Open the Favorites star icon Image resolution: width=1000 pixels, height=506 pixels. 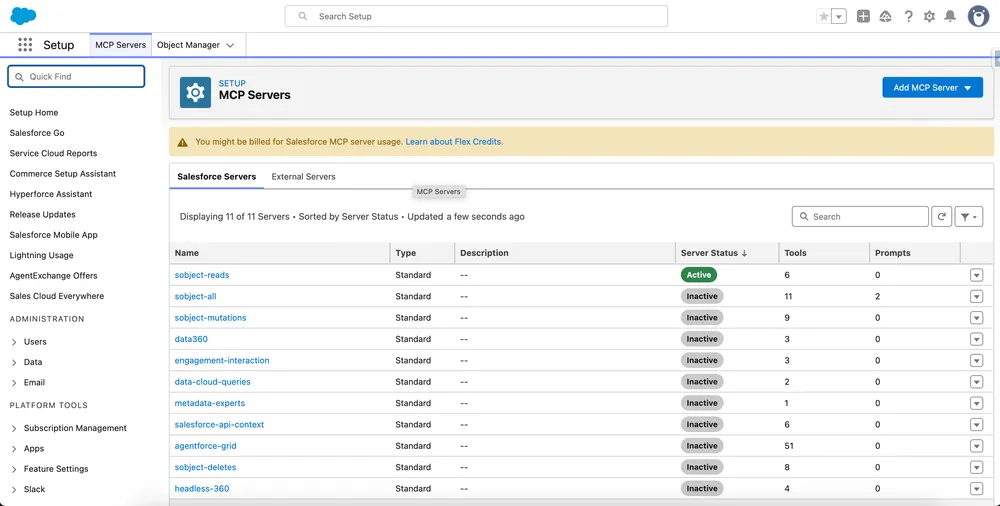[824, 17]
